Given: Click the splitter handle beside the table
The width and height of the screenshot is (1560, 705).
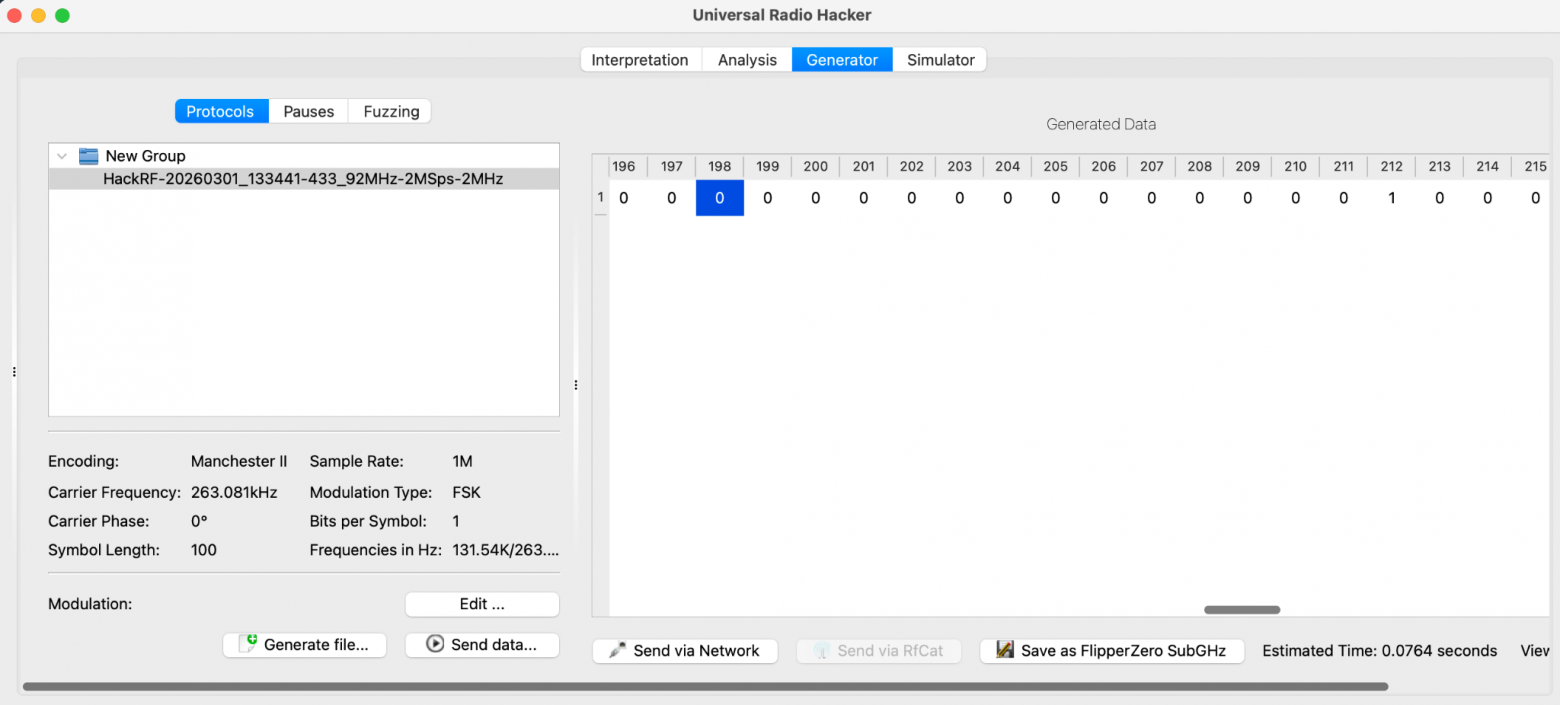Looking at the screenshot, I should point(576,385).
